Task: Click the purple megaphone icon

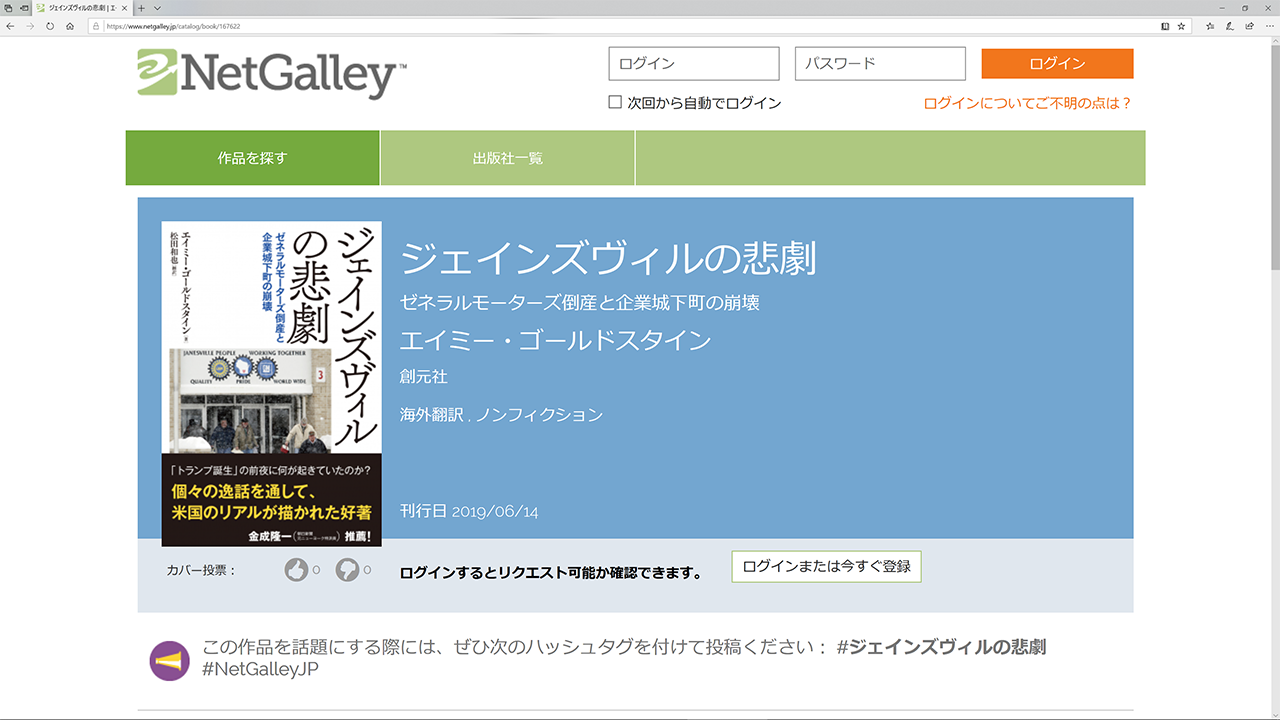Action: pyautogui.click(x=169, y=660)
